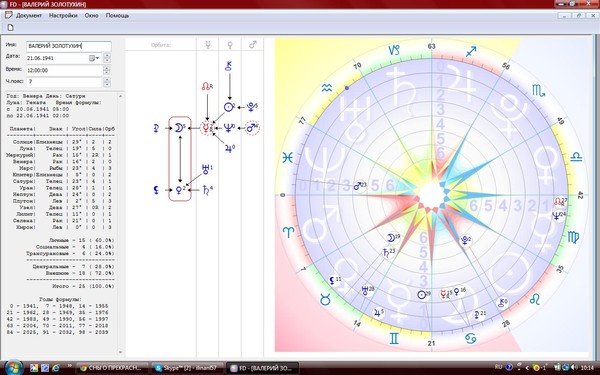Viewport: 600px width, 375px height.
Task: Click the scroll down arrow of info panel
Action: tap(121, 352)
